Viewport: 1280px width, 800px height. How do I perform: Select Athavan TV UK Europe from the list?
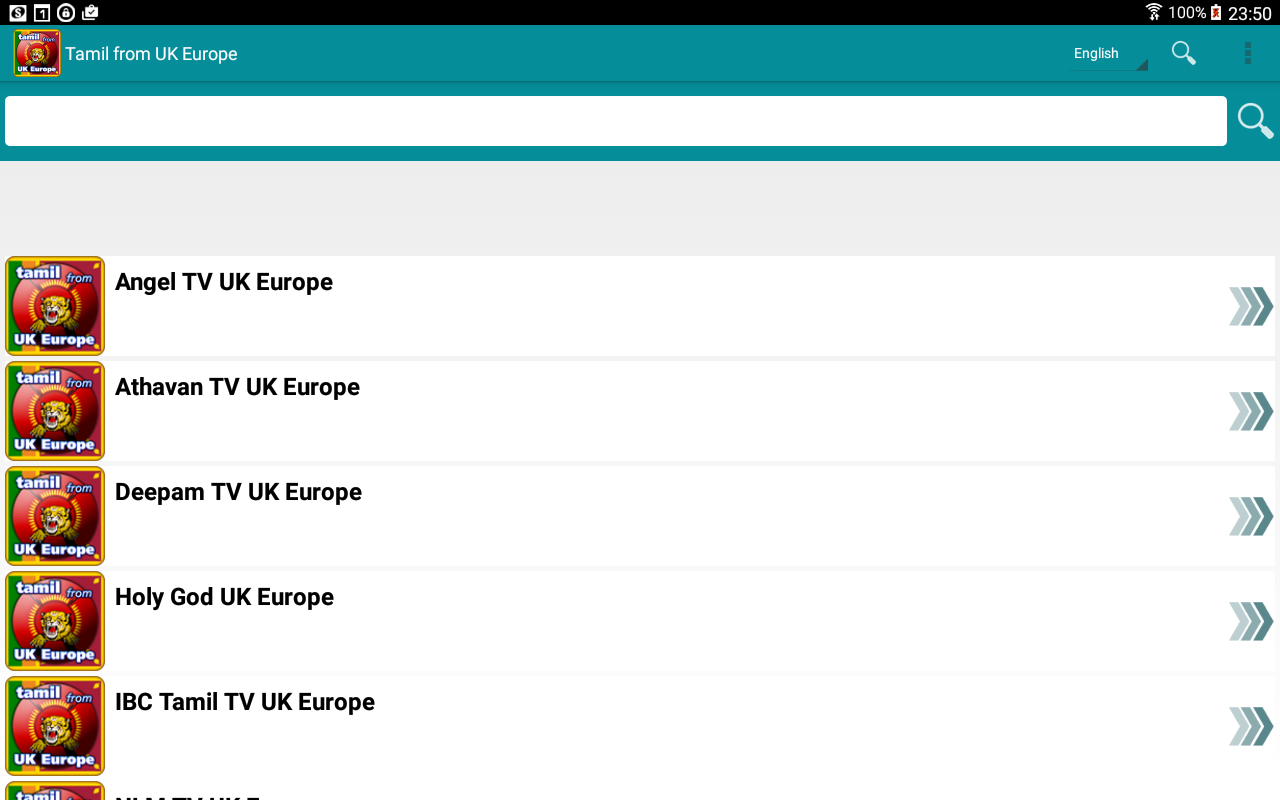pos(237,387)
